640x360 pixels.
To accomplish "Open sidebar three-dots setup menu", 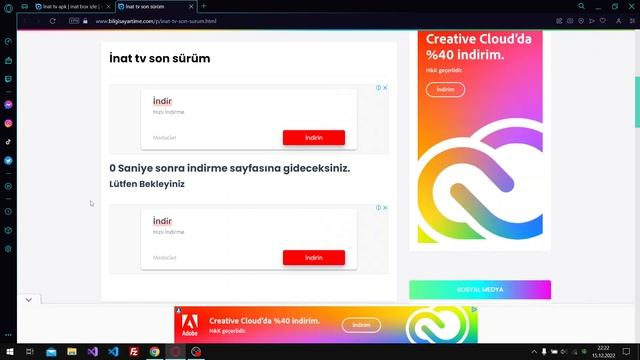I will 8,335.
